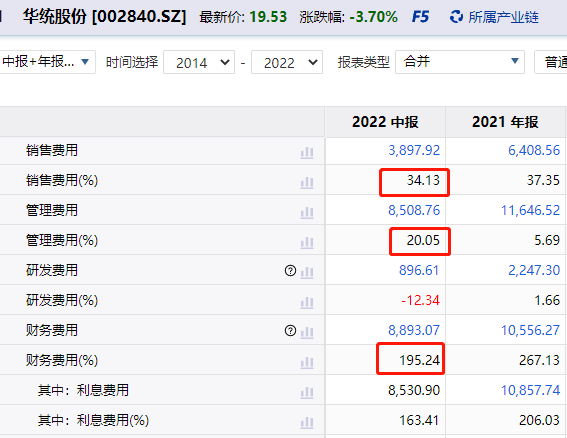Select the 2021 年报 column header
567x438 pixels.
click(505, 122)
